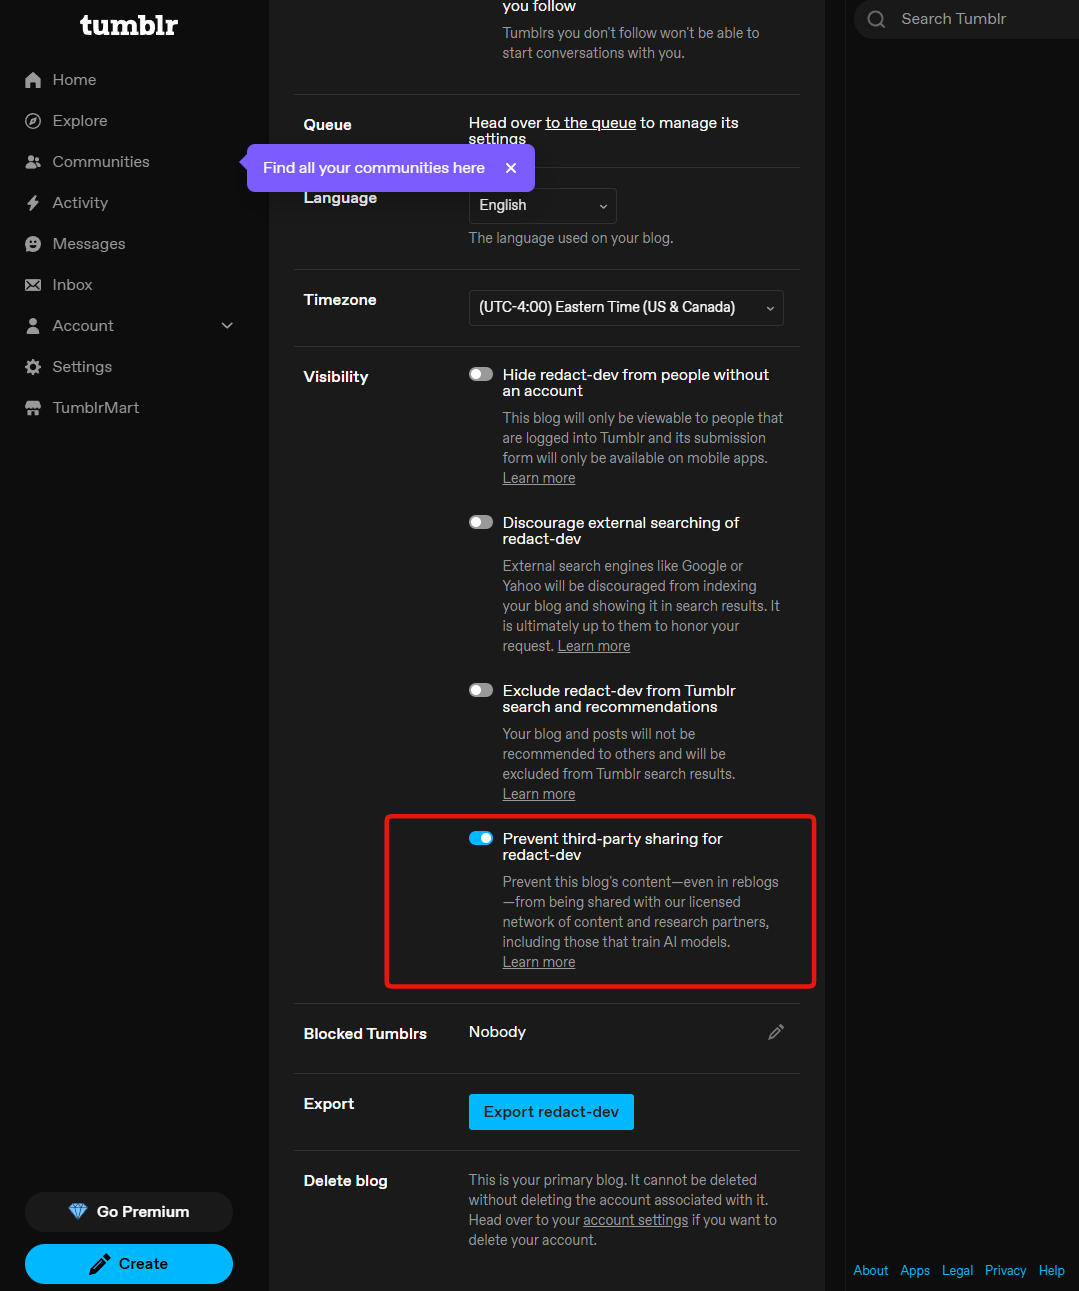1079x1291 pixels.
Task: Open Learn more under Discourage external searching
Action: pos(594,646)
